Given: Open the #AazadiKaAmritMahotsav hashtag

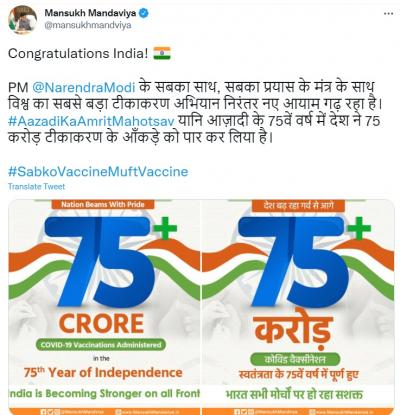Looking at the screenshot, I should (x=91, y=121).
